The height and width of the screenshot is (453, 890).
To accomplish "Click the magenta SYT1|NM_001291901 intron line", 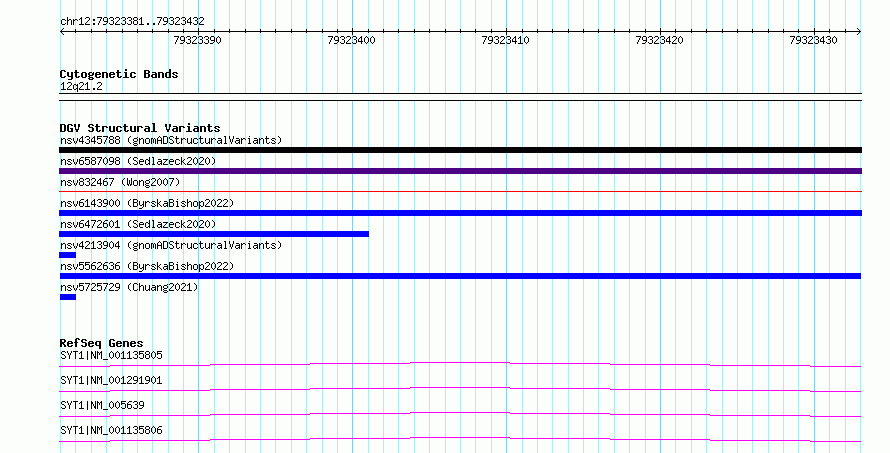I will [x=460, y=389].
